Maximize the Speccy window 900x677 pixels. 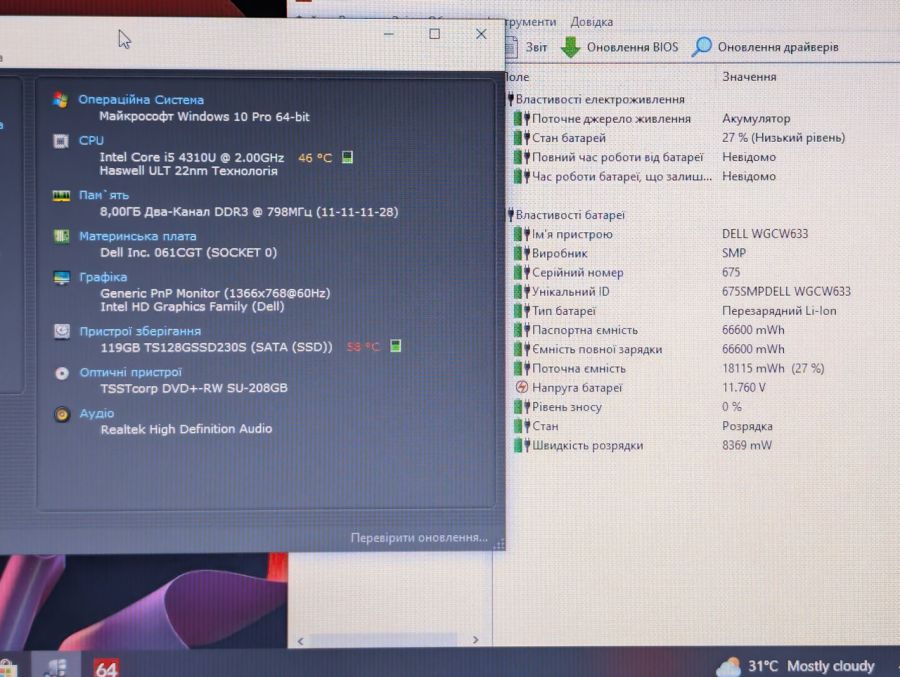tap(435, 34)
